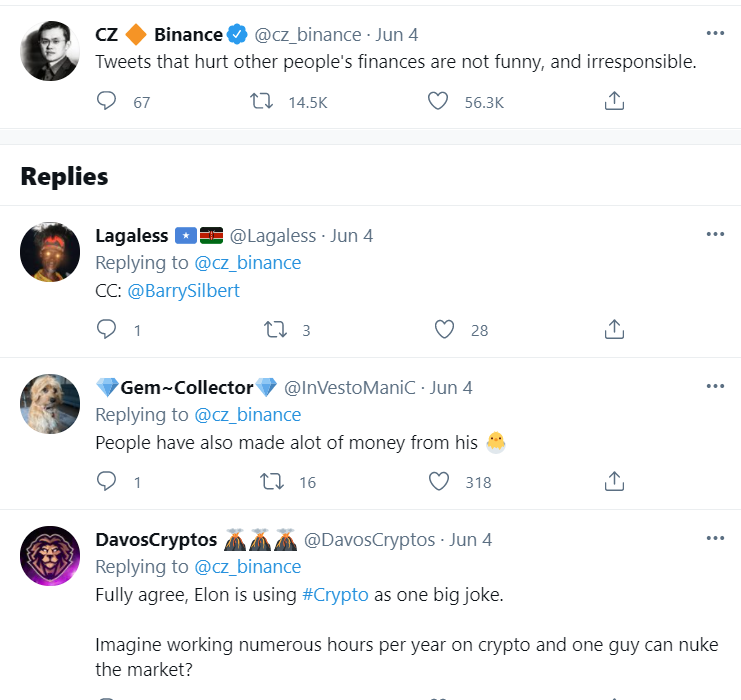Share the Lagaless reply

tap(615, 329)
